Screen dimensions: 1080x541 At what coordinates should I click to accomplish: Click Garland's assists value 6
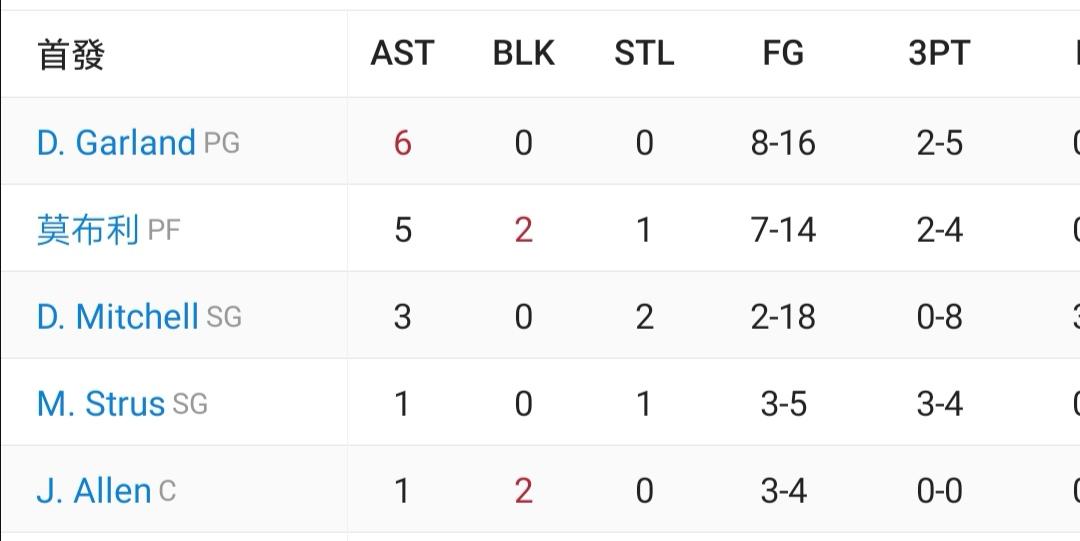(x=402, y=143)
